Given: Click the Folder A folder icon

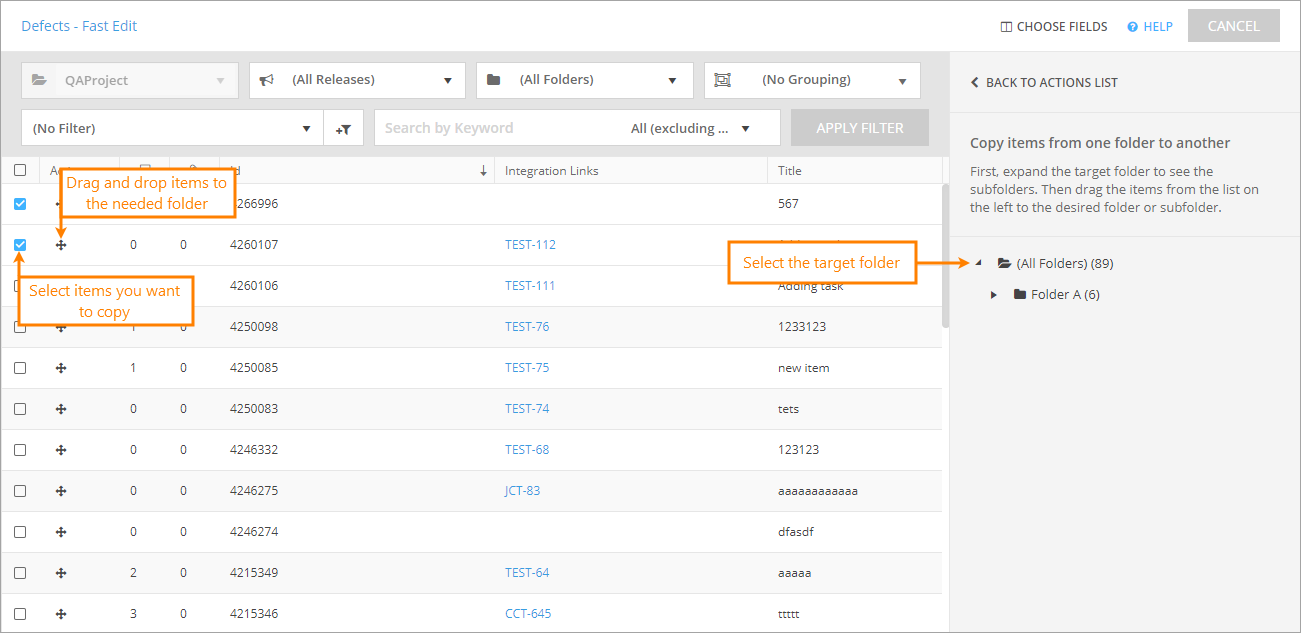Looking at the screenshot, I should click(x=1020, y=295).
